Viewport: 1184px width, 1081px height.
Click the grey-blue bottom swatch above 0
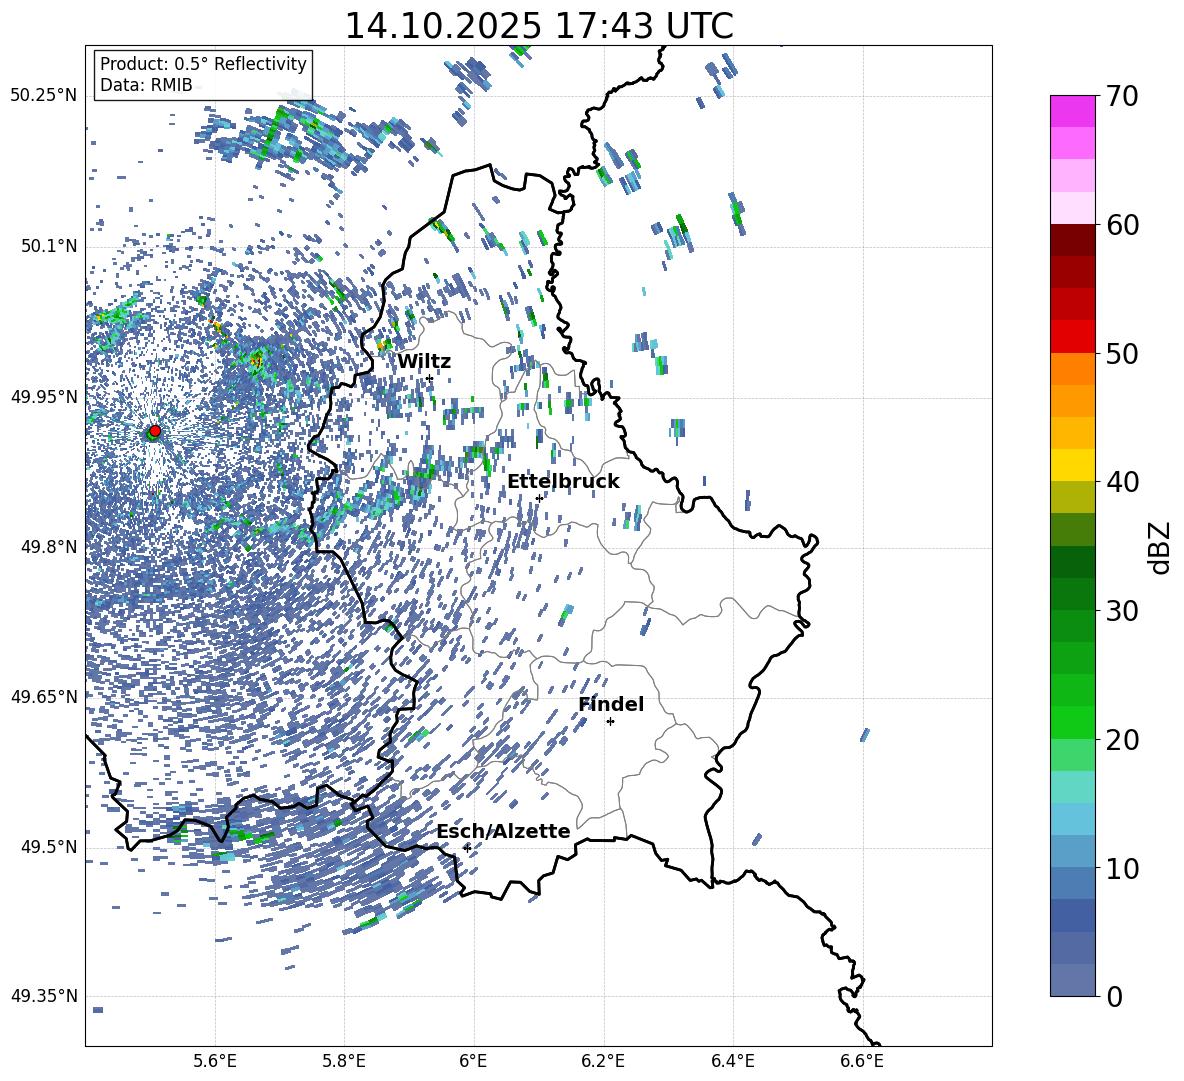1072,980
